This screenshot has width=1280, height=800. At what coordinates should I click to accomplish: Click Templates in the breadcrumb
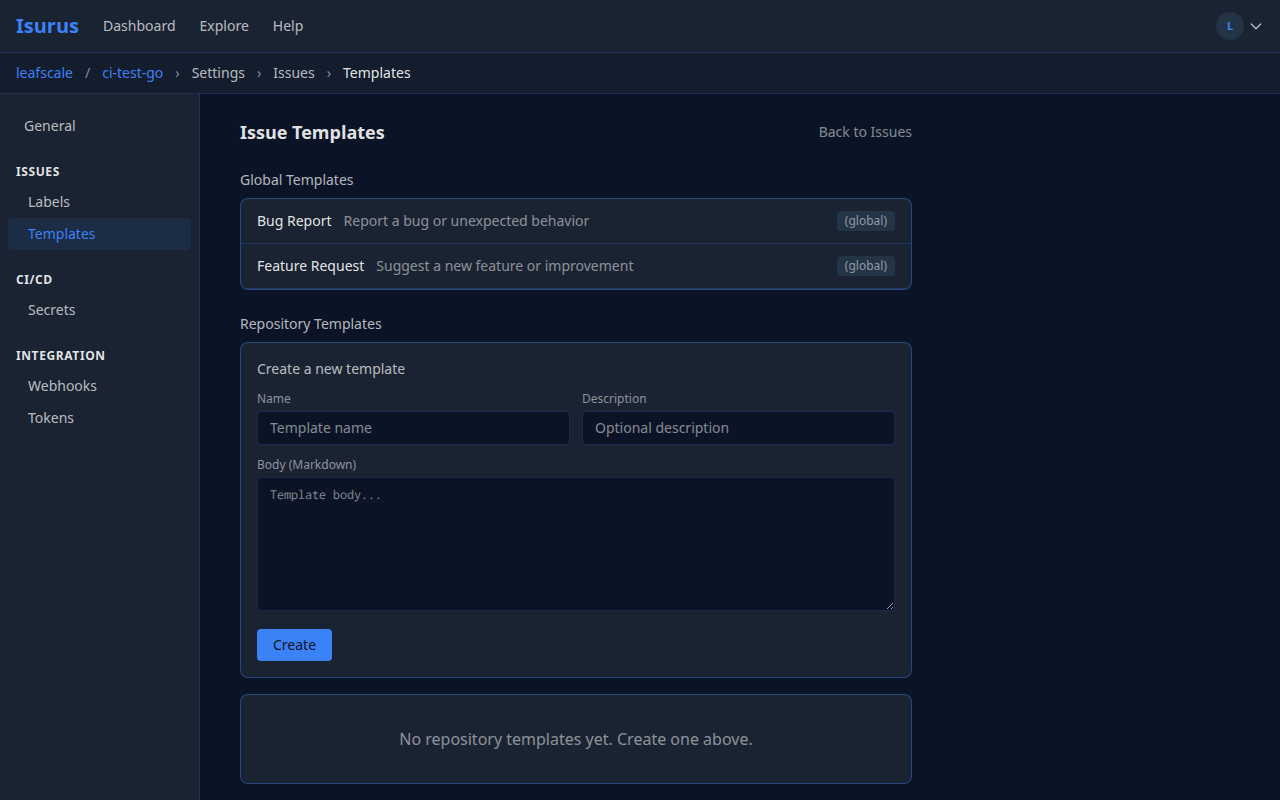(x=377, y=73)
